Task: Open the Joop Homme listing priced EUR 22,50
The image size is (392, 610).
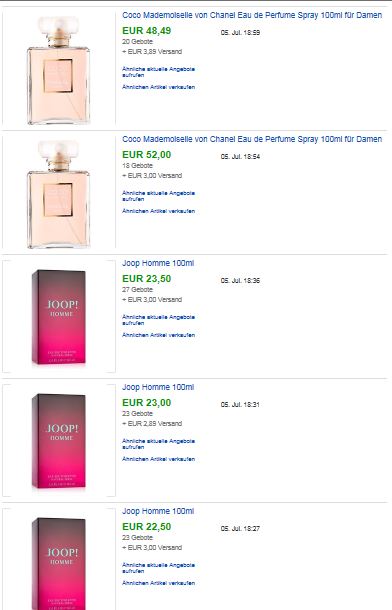Action: click(158, 511)
